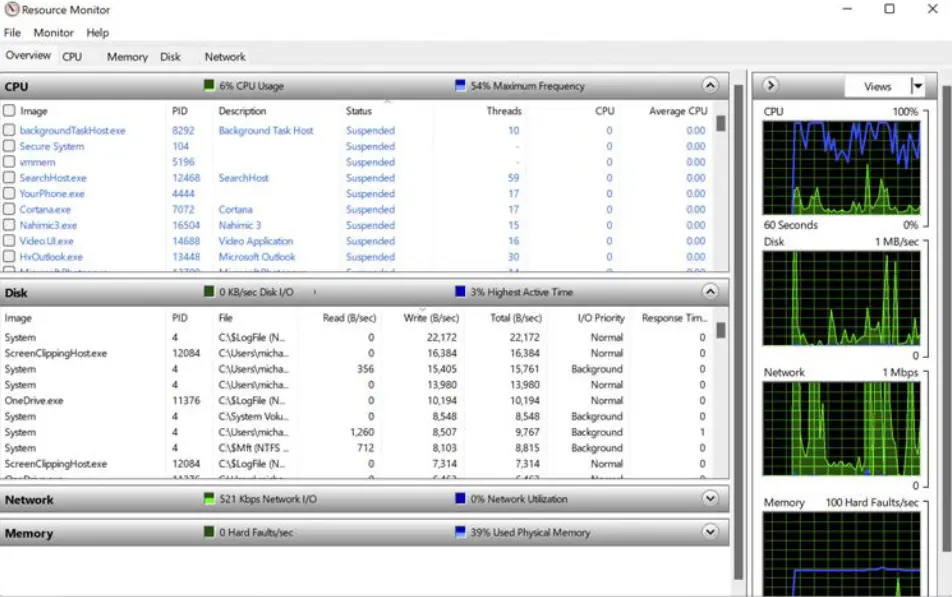The width and height of the screenshot is (952, 597).
Task: Click the green CPU Usage indicator square
Action: [210, 86]
